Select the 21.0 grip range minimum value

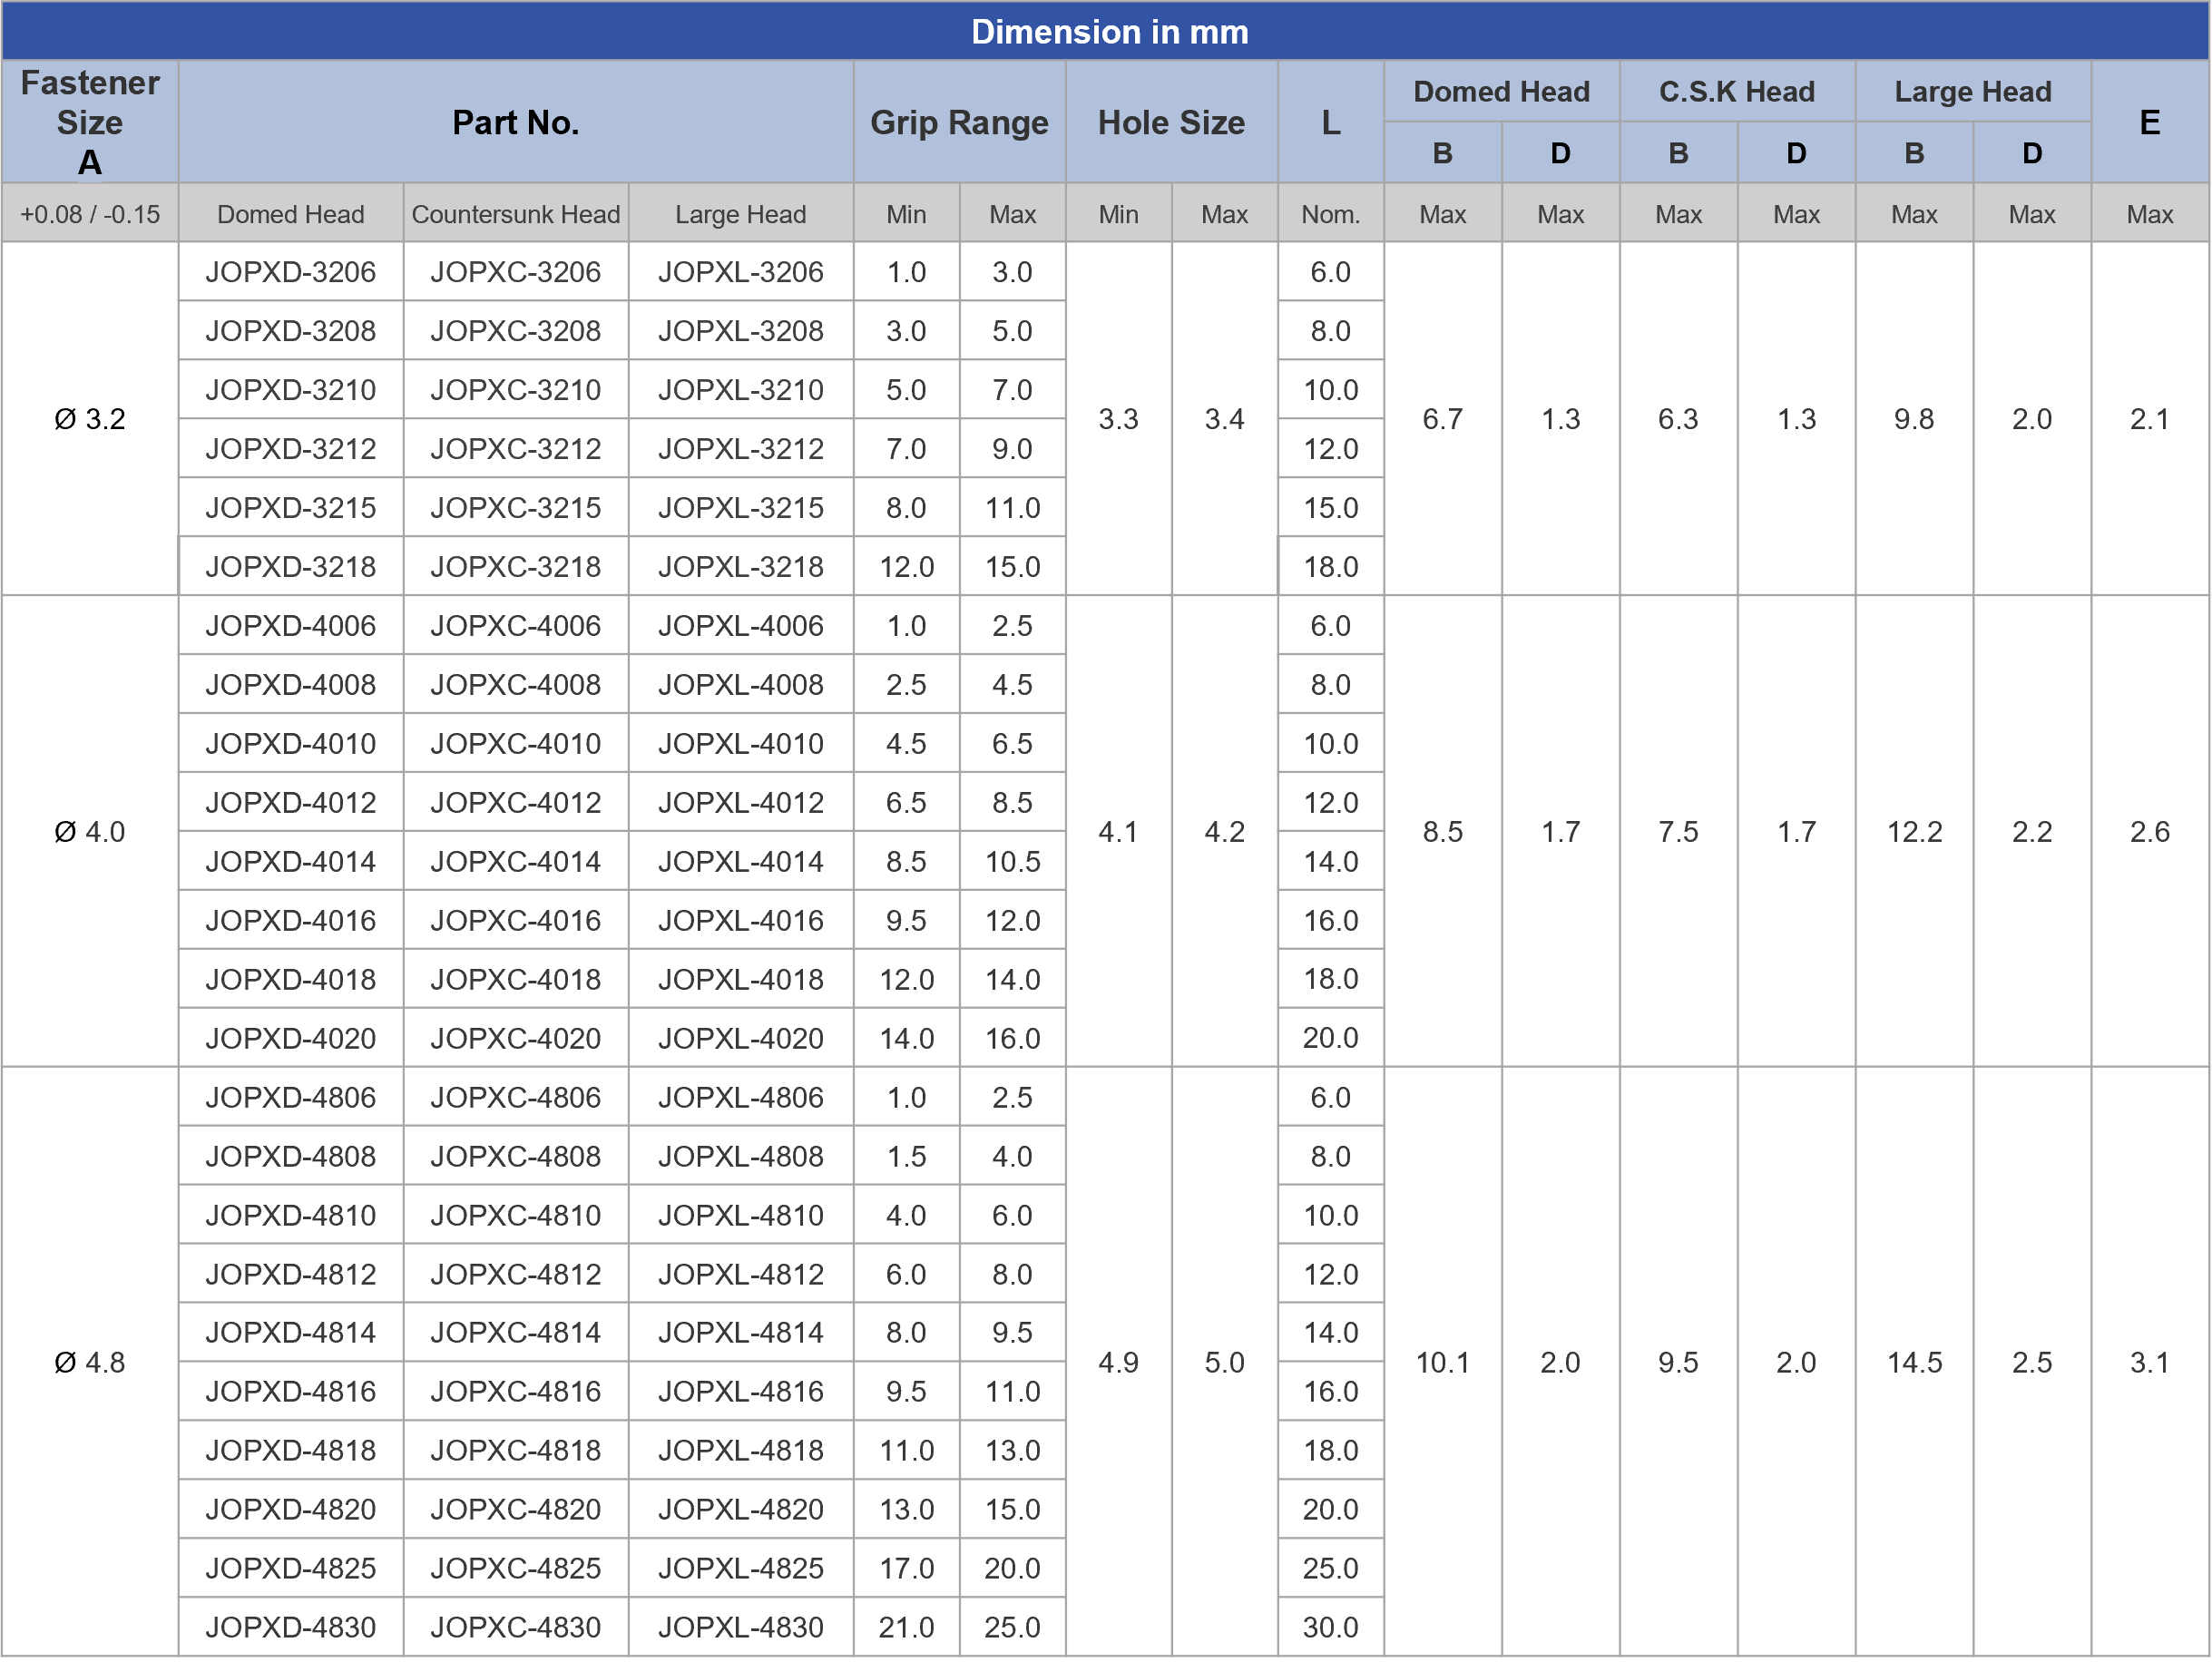coord(907,1628)
